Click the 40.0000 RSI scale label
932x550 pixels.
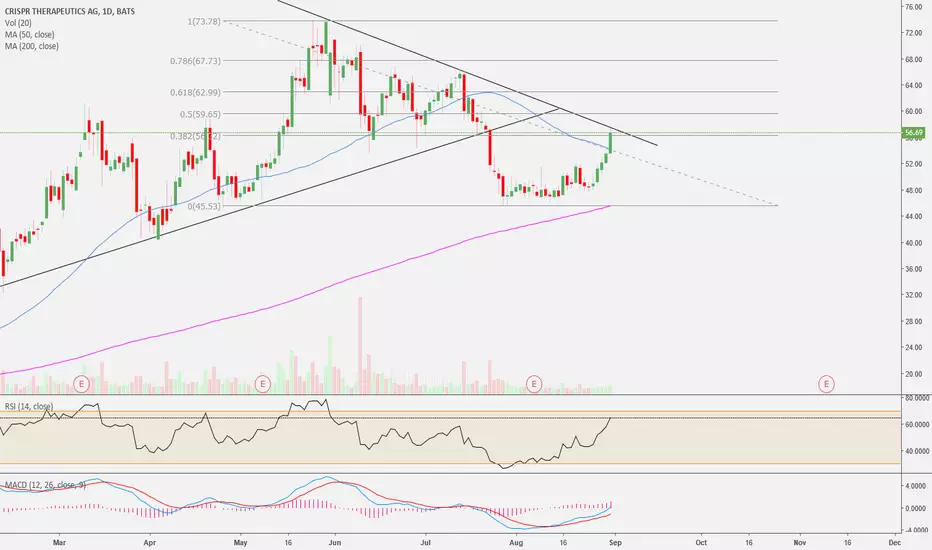pos(917,451)
